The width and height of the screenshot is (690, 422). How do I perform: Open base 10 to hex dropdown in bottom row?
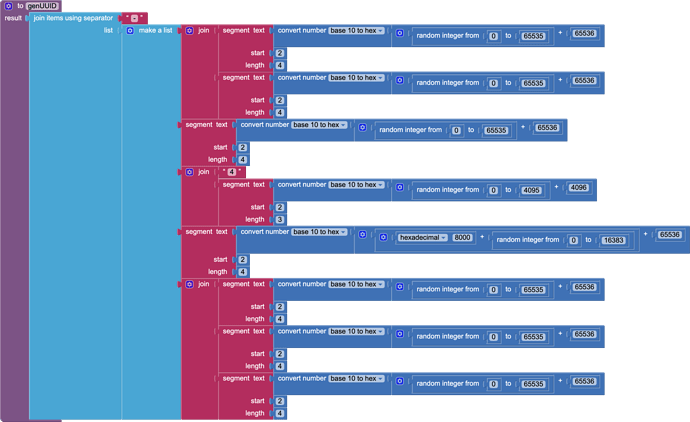point(357,379)
